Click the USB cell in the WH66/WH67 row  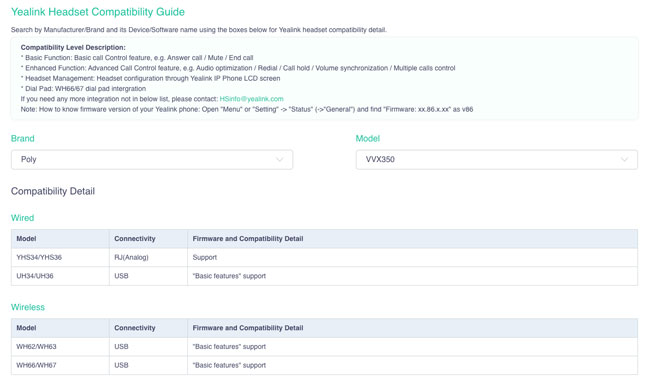coord(148,365)
